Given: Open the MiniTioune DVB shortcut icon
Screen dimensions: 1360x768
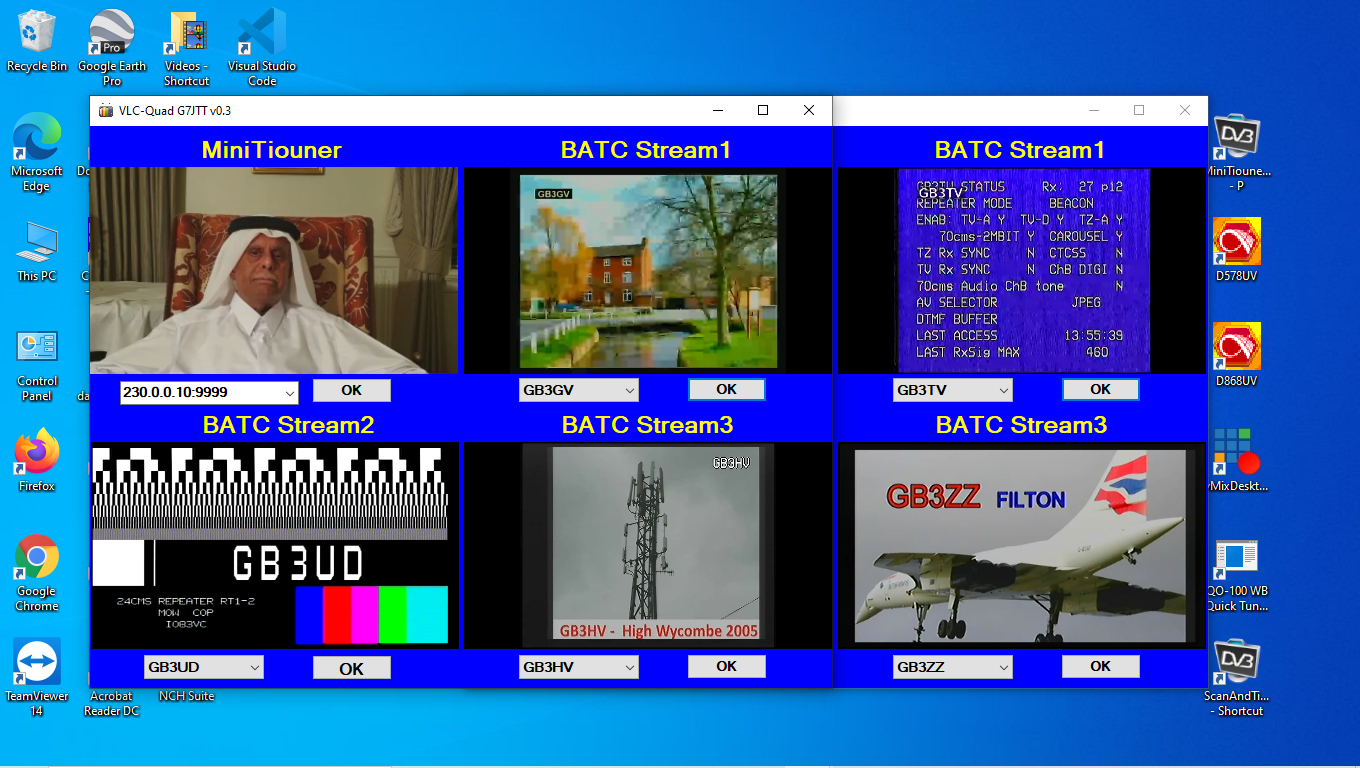Looking at the screenshot, I should point(1238,151).
